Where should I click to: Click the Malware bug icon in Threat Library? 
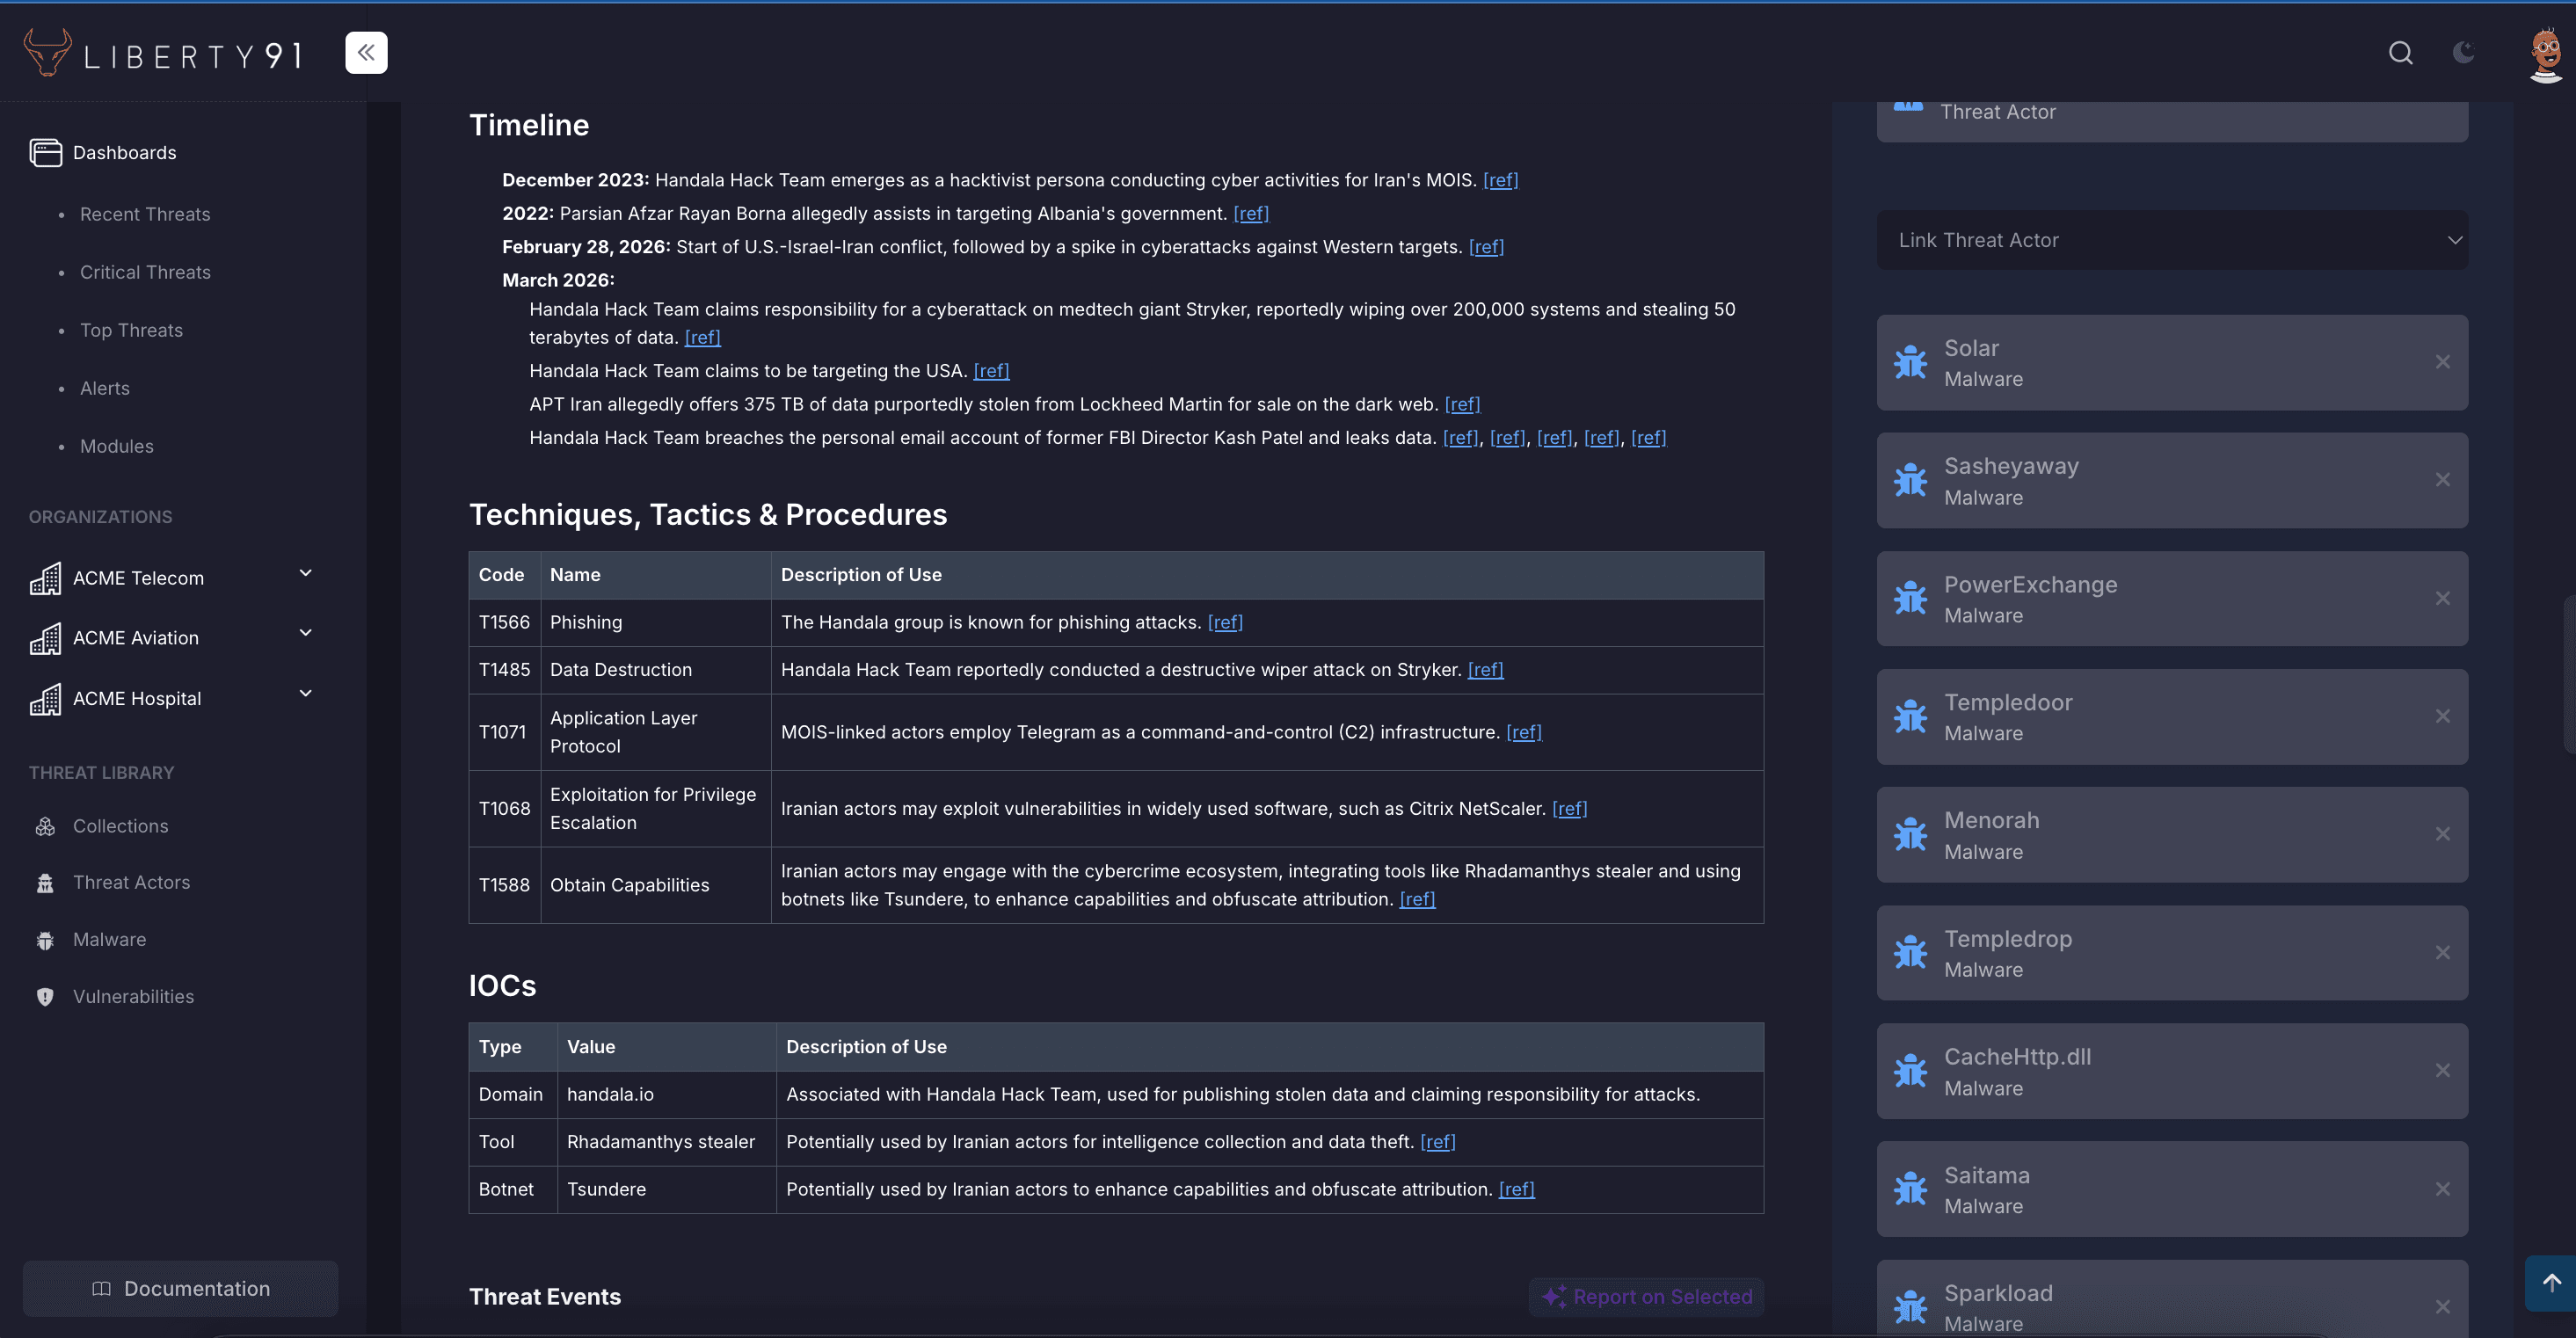[x=45, y=939]
